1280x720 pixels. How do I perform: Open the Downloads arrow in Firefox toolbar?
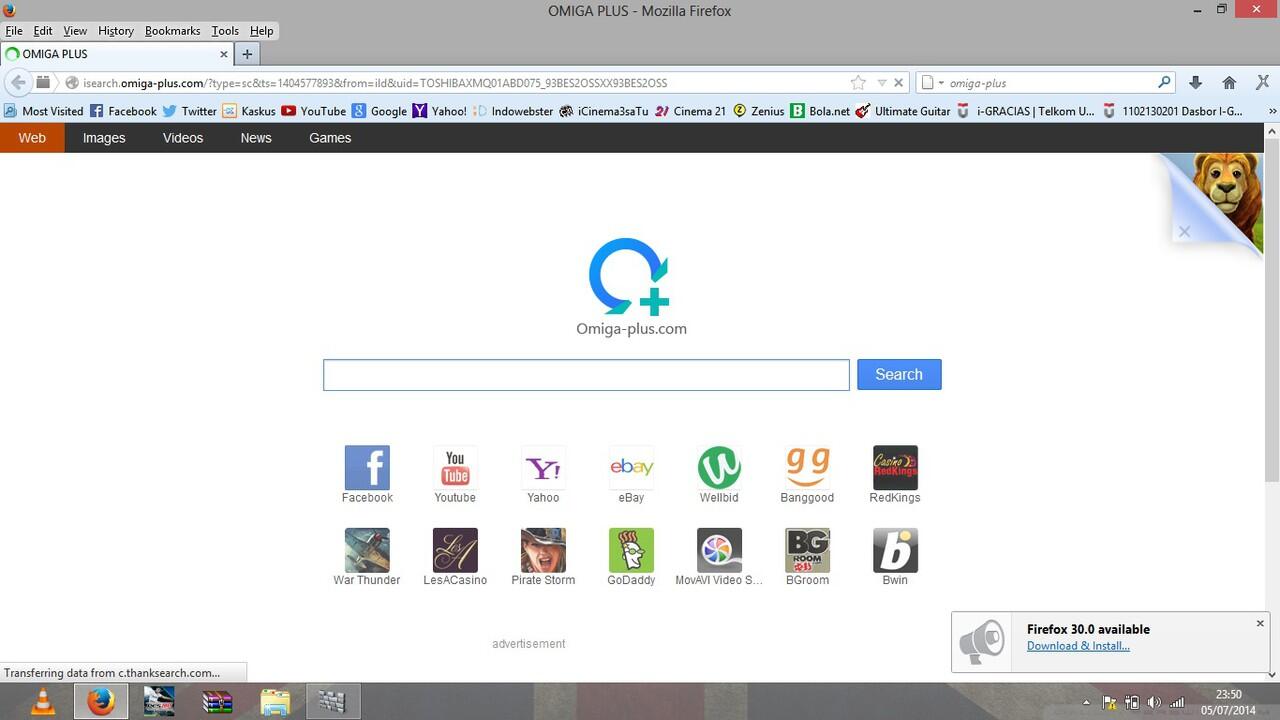coord(1196,82)
